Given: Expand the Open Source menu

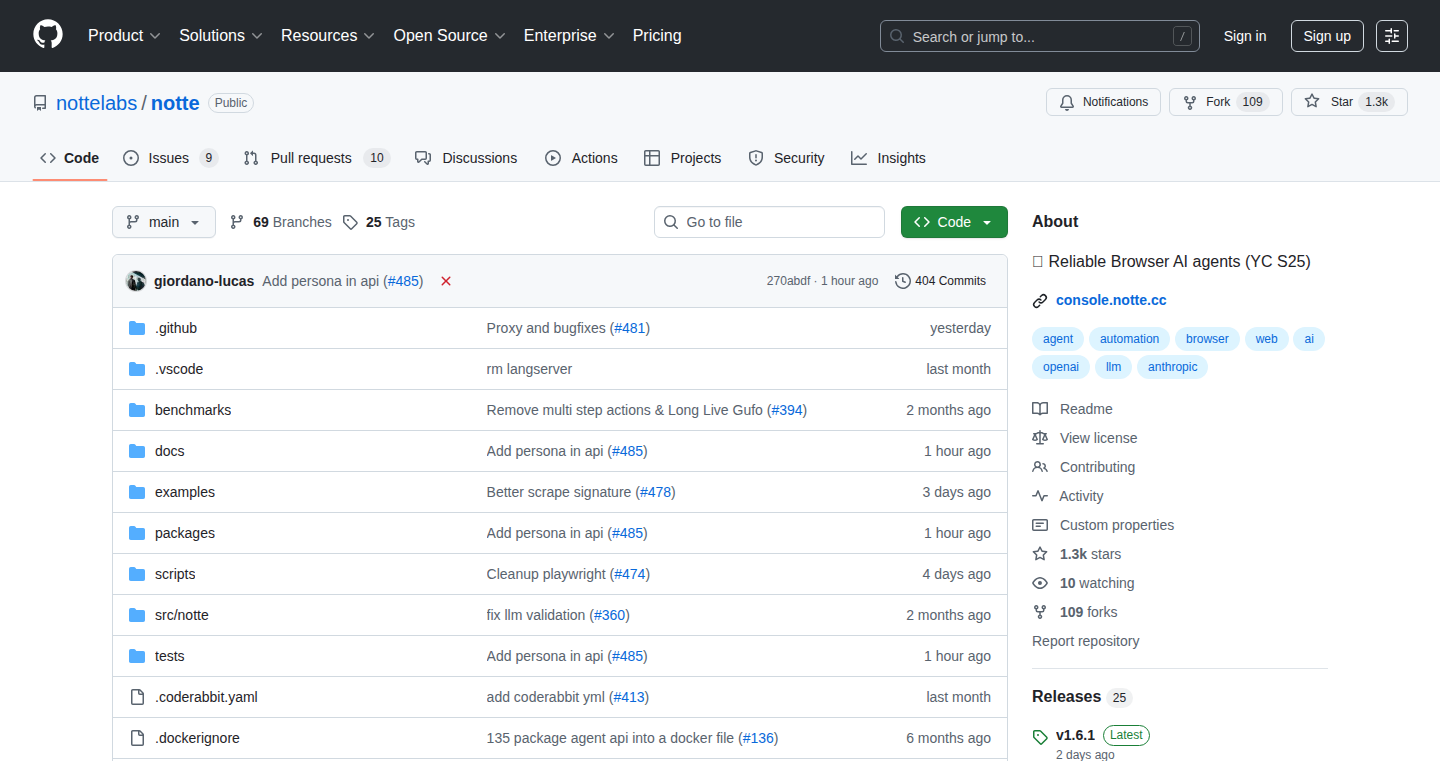Looking at the screenshot, I should (450, 36).
